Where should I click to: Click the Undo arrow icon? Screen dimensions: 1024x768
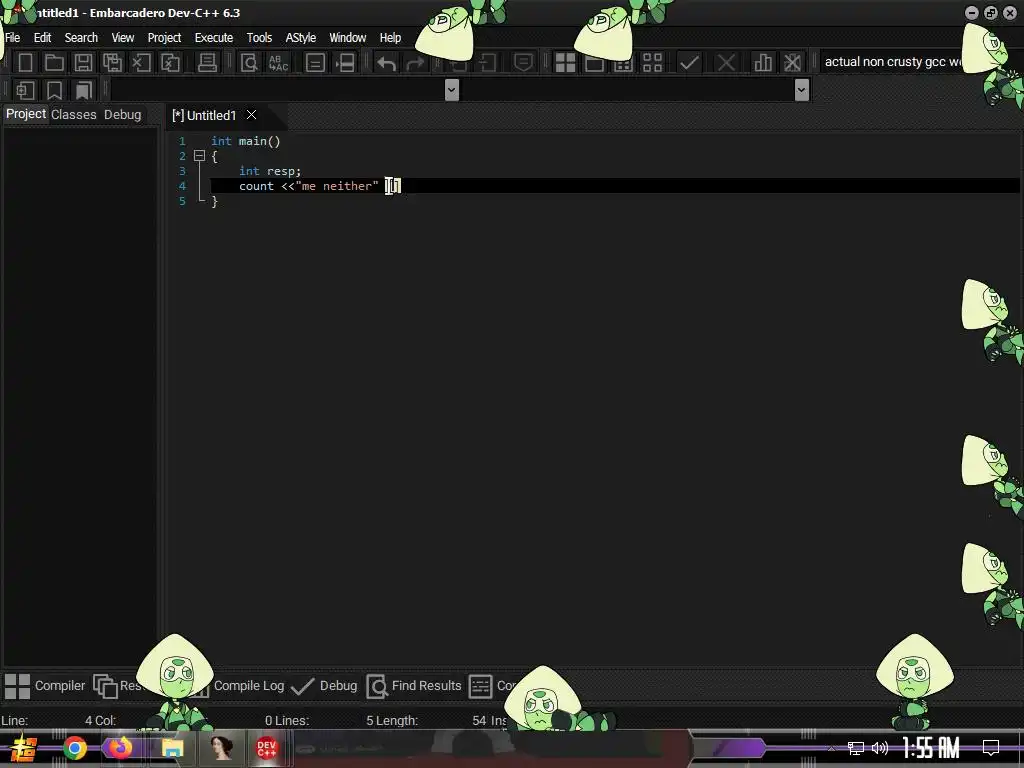[x=386, y=63]
